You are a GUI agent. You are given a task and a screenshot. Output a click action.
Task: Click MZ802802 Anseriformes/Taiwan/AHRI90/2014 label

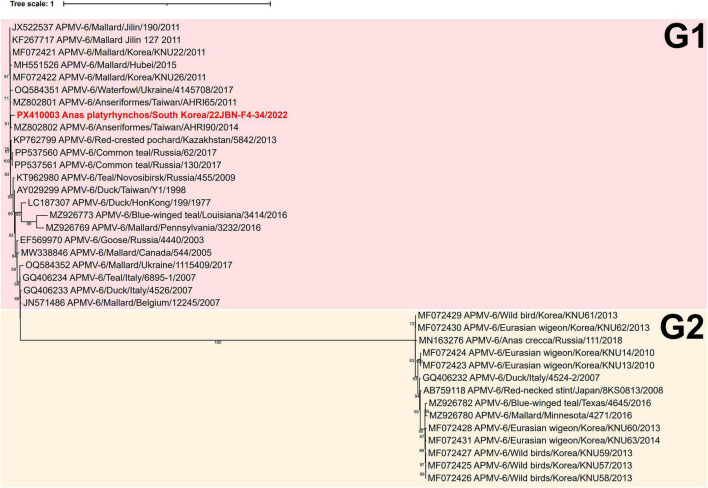[126, 127]
